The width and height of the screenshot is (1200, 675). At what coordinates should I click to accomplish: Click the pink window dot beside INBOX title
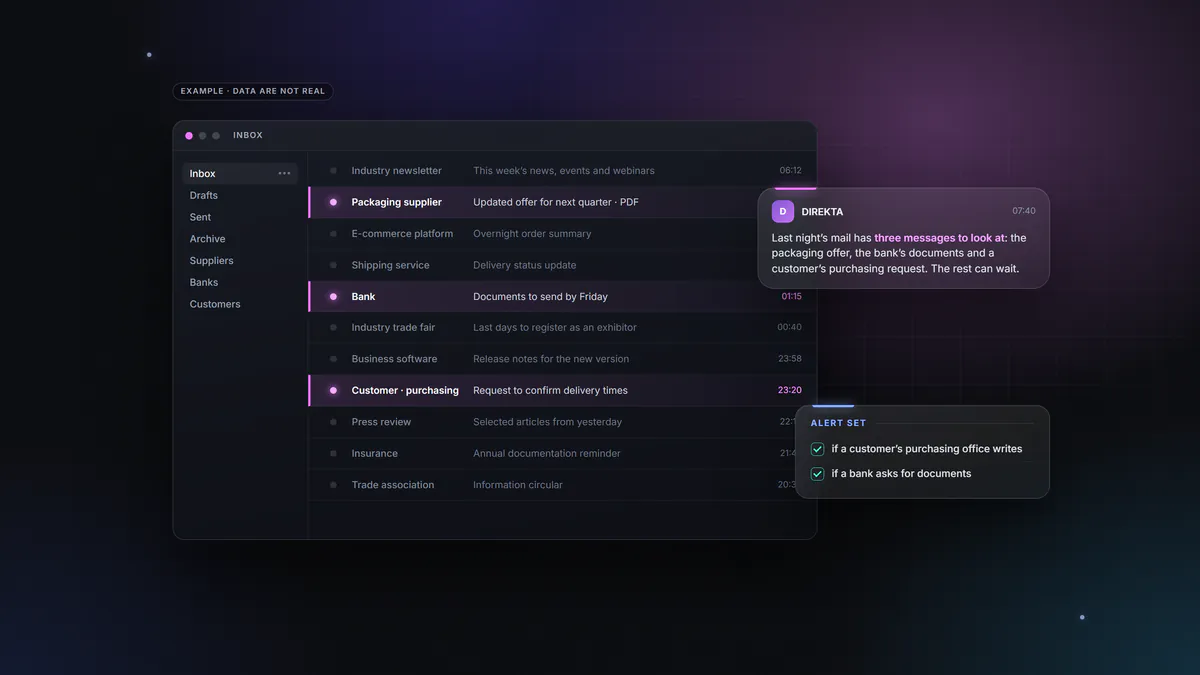[x=189, y=136]
